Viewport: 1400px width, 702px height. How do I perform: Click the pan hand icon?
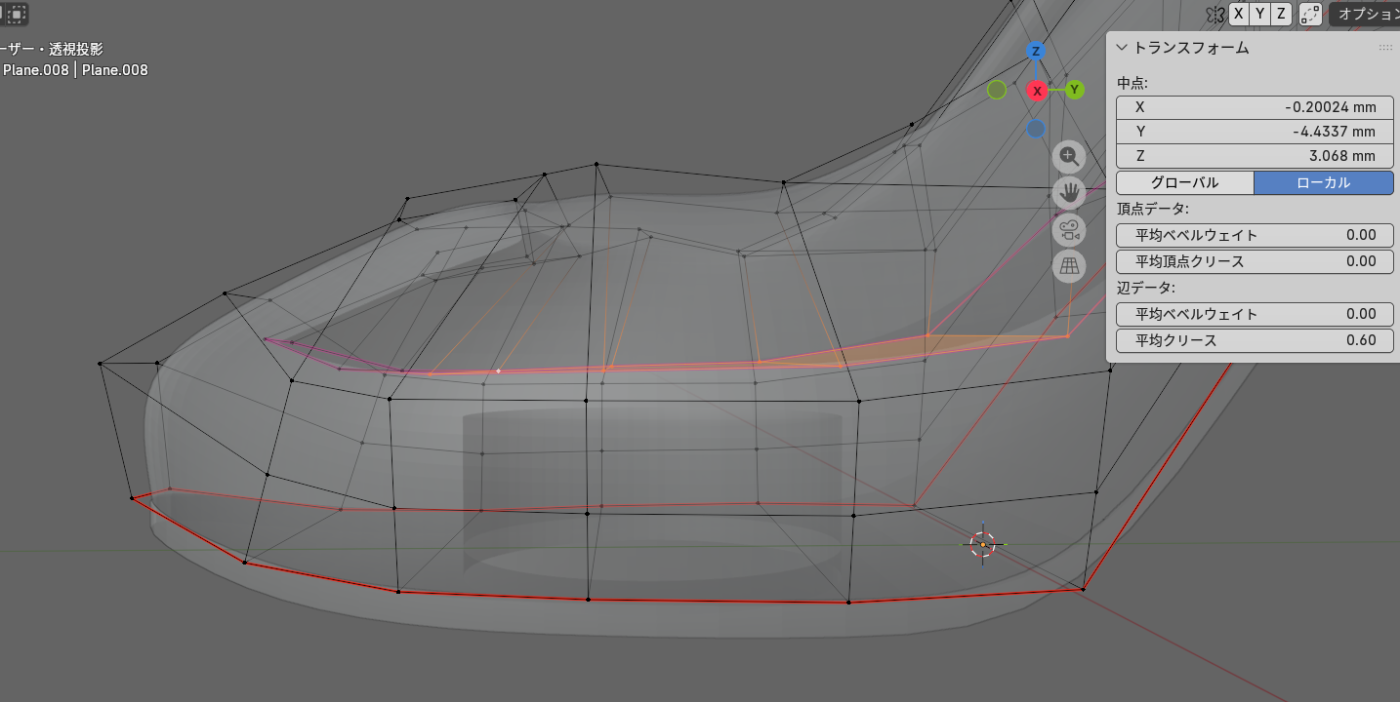coord(1069,192)
